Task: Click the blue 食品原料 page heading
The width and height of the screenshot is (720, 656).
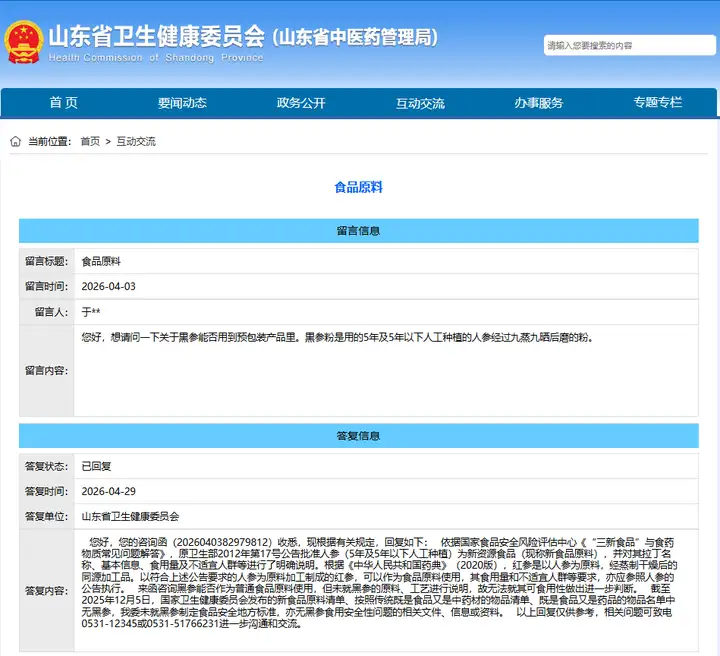Action: click(359, 187)
